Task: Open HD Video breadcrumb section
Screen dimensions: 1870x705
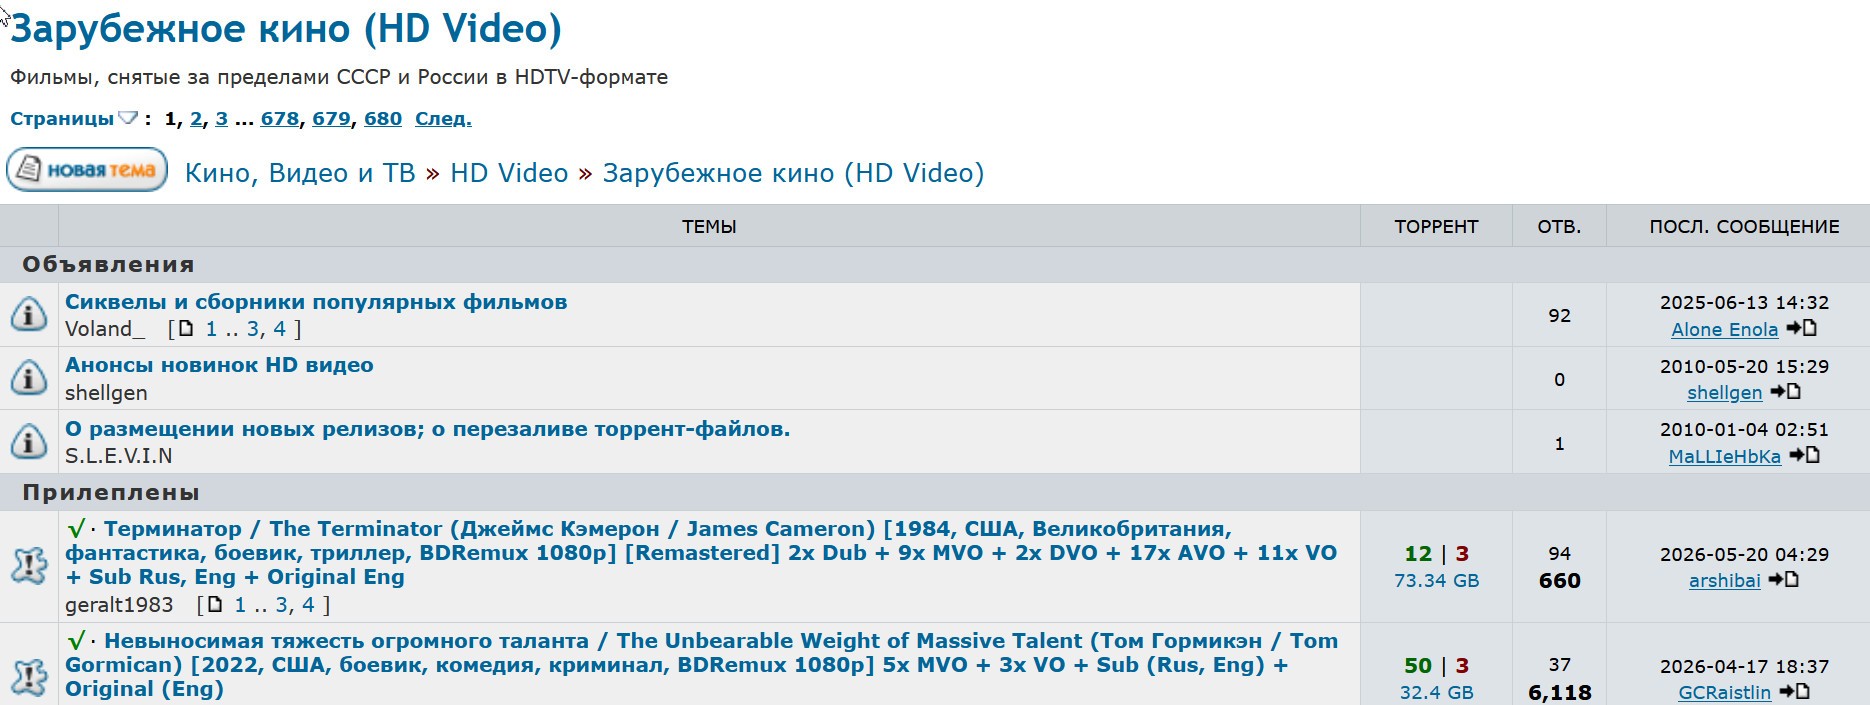Action: (x=509, y=173)
